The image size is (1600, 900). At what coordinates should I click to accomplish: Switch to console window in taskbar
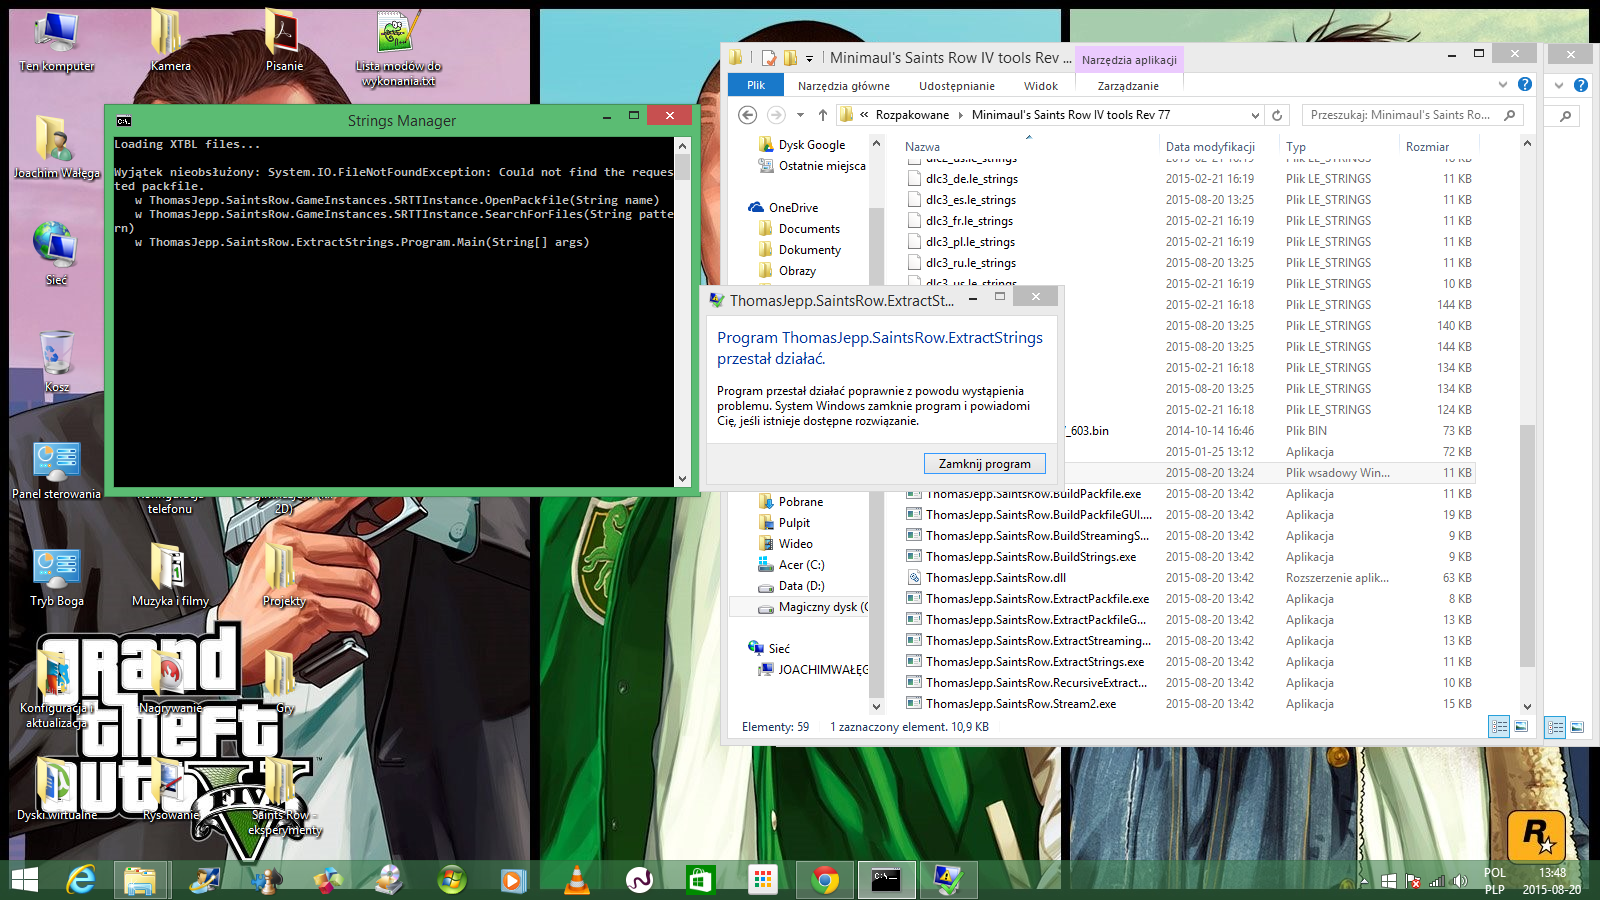(x=886, y=880)
